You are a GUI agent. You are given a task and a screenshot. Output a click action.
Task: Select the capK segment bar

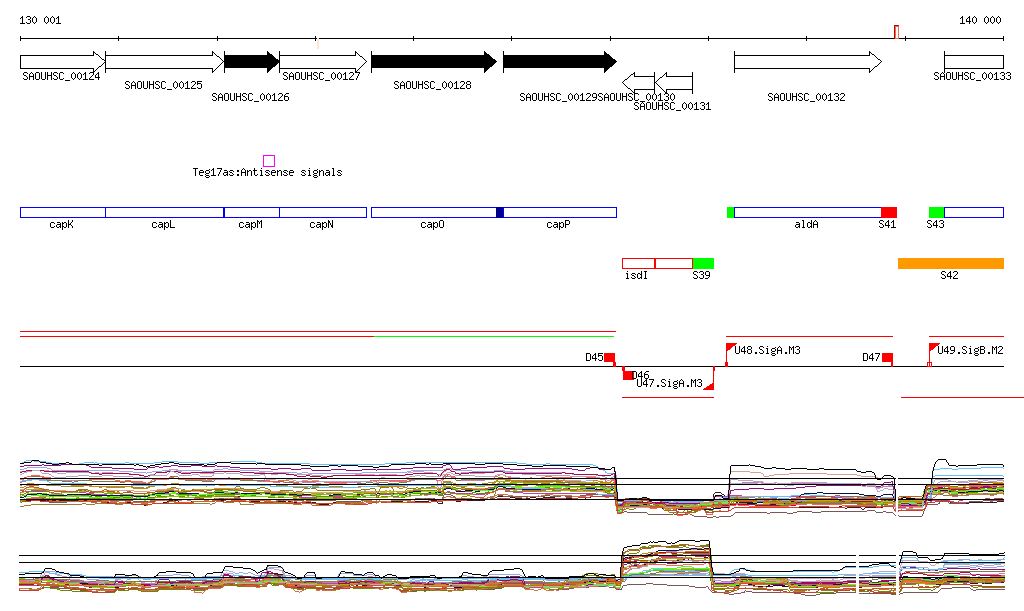click(x=63, y=212)
